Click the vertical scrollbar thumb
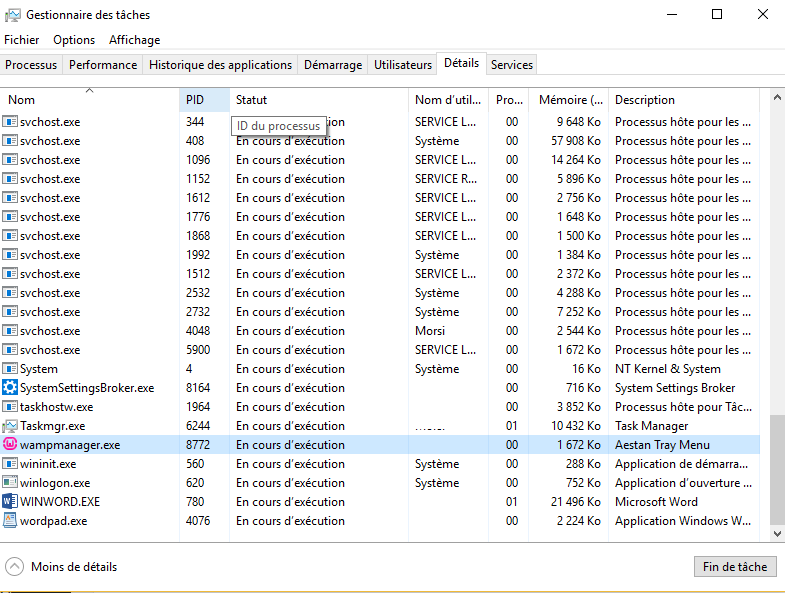Image resolution: width=785 pixels, height=593 pixels. click(x=777, y=469)
